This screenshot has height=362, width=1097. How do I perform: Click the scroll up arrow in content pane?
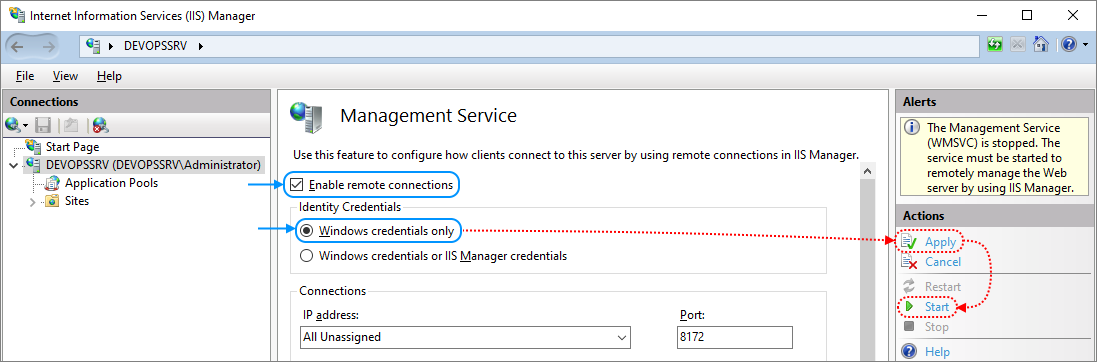tap(868, 171)
